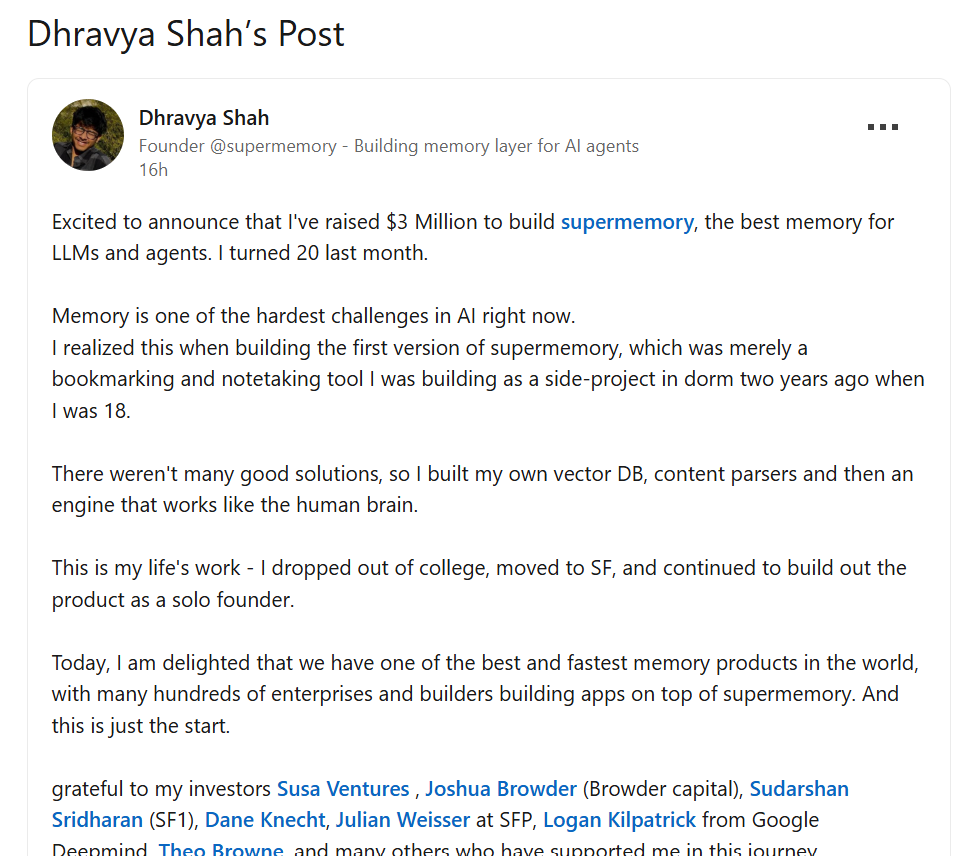
Task: Click the Julian Weisser link
Action: (x=402, y=819)
